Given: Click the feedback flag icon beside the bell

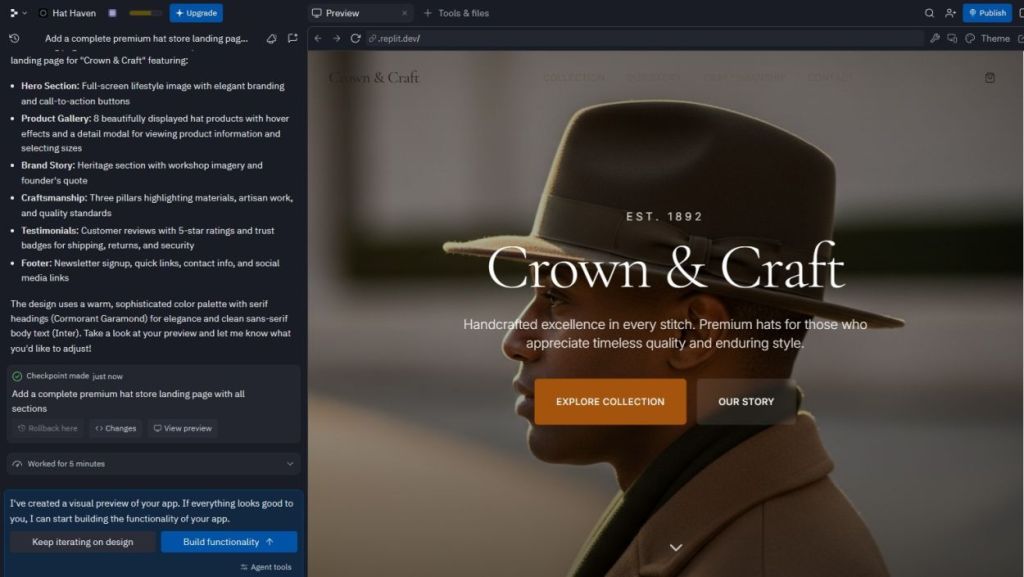Looking at the screenshot, I should 291,37.
